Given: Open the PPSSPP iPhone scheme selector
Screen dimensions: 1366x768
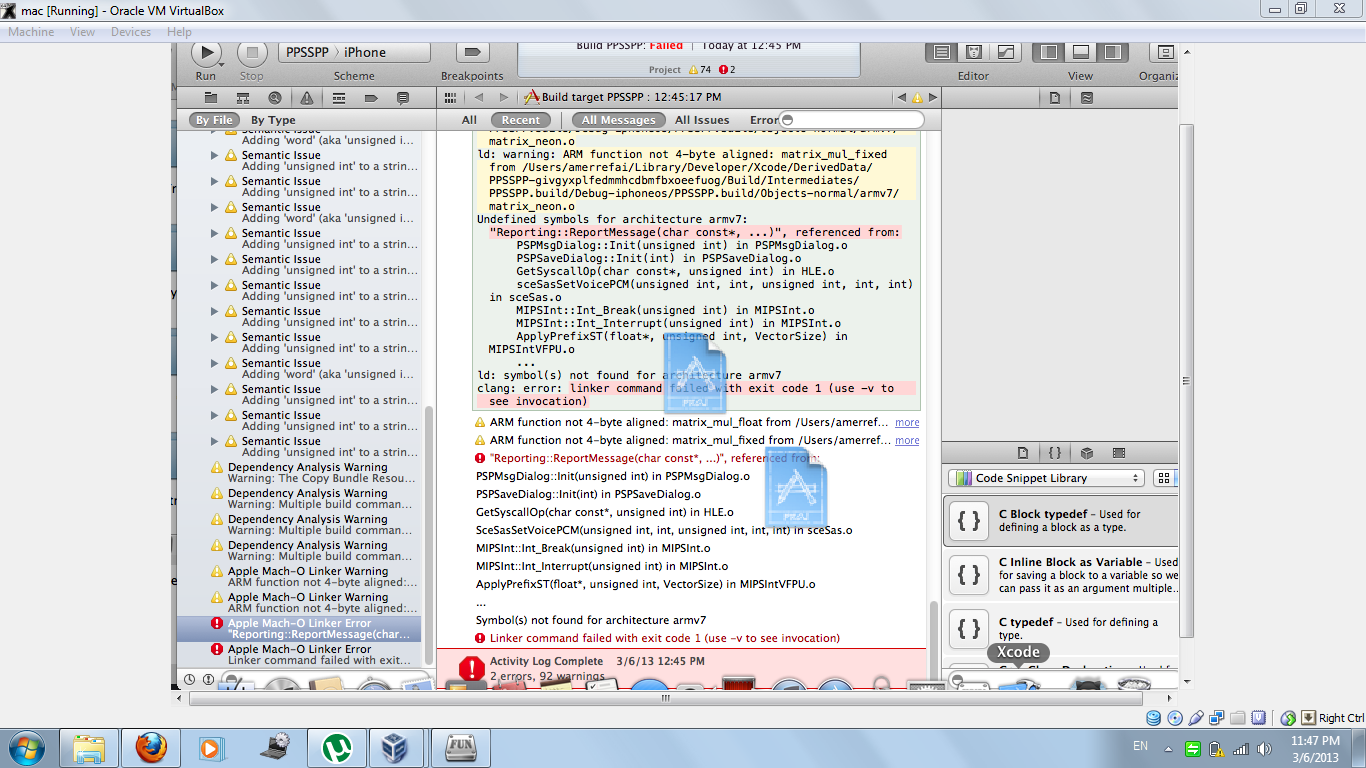Looking at the screenshot, I should coord(356,52).
